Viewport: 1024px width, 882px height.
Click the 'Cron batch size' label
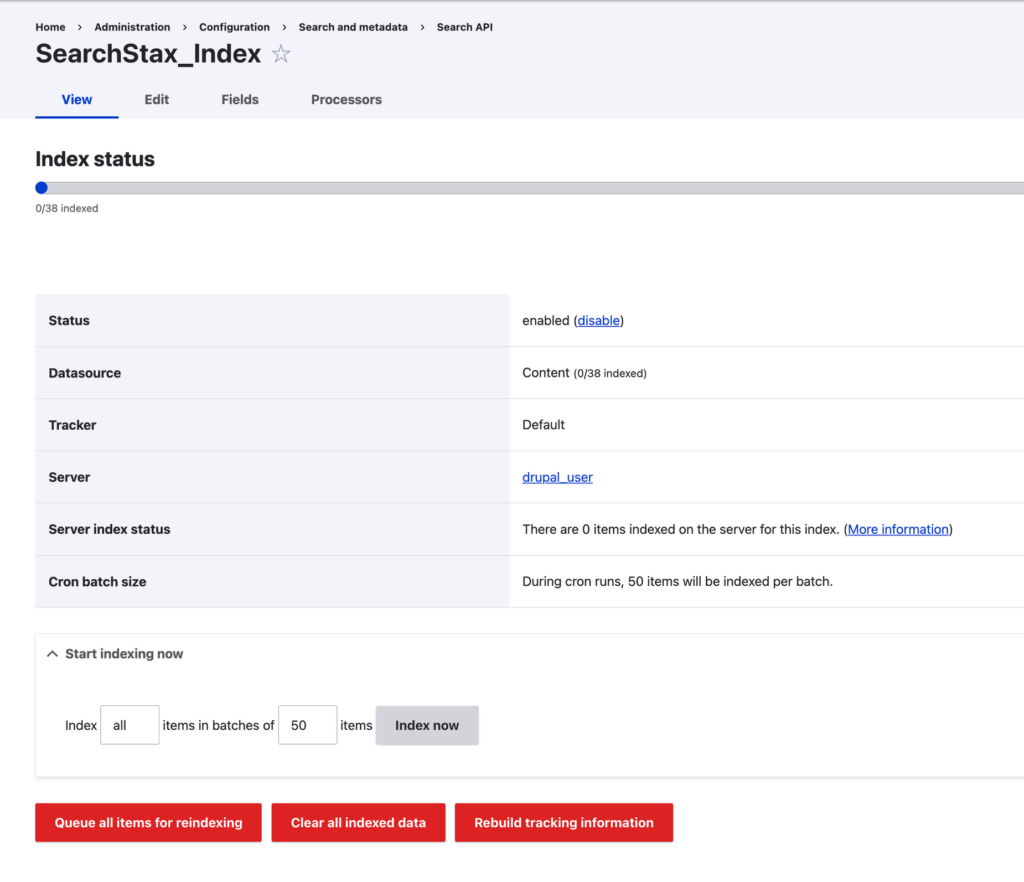pos(97,582)
